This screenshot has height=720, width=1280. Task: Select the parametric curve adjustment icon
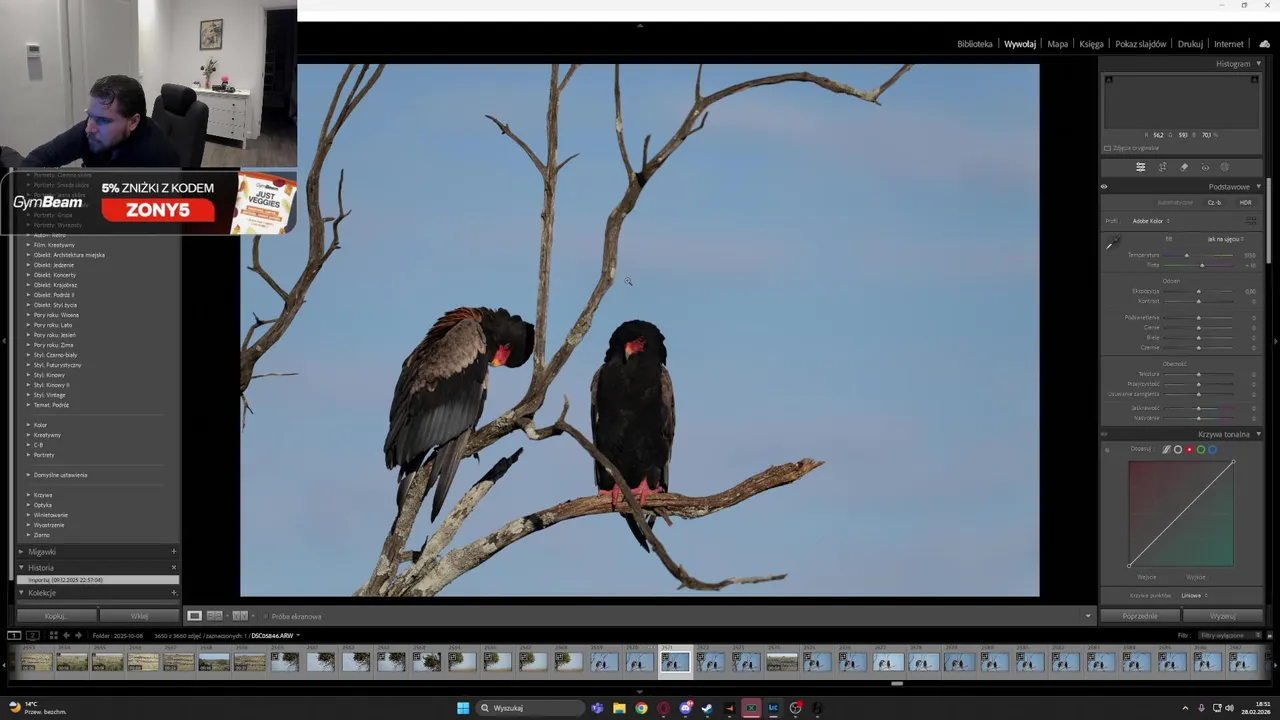[x=1166, y=450]
